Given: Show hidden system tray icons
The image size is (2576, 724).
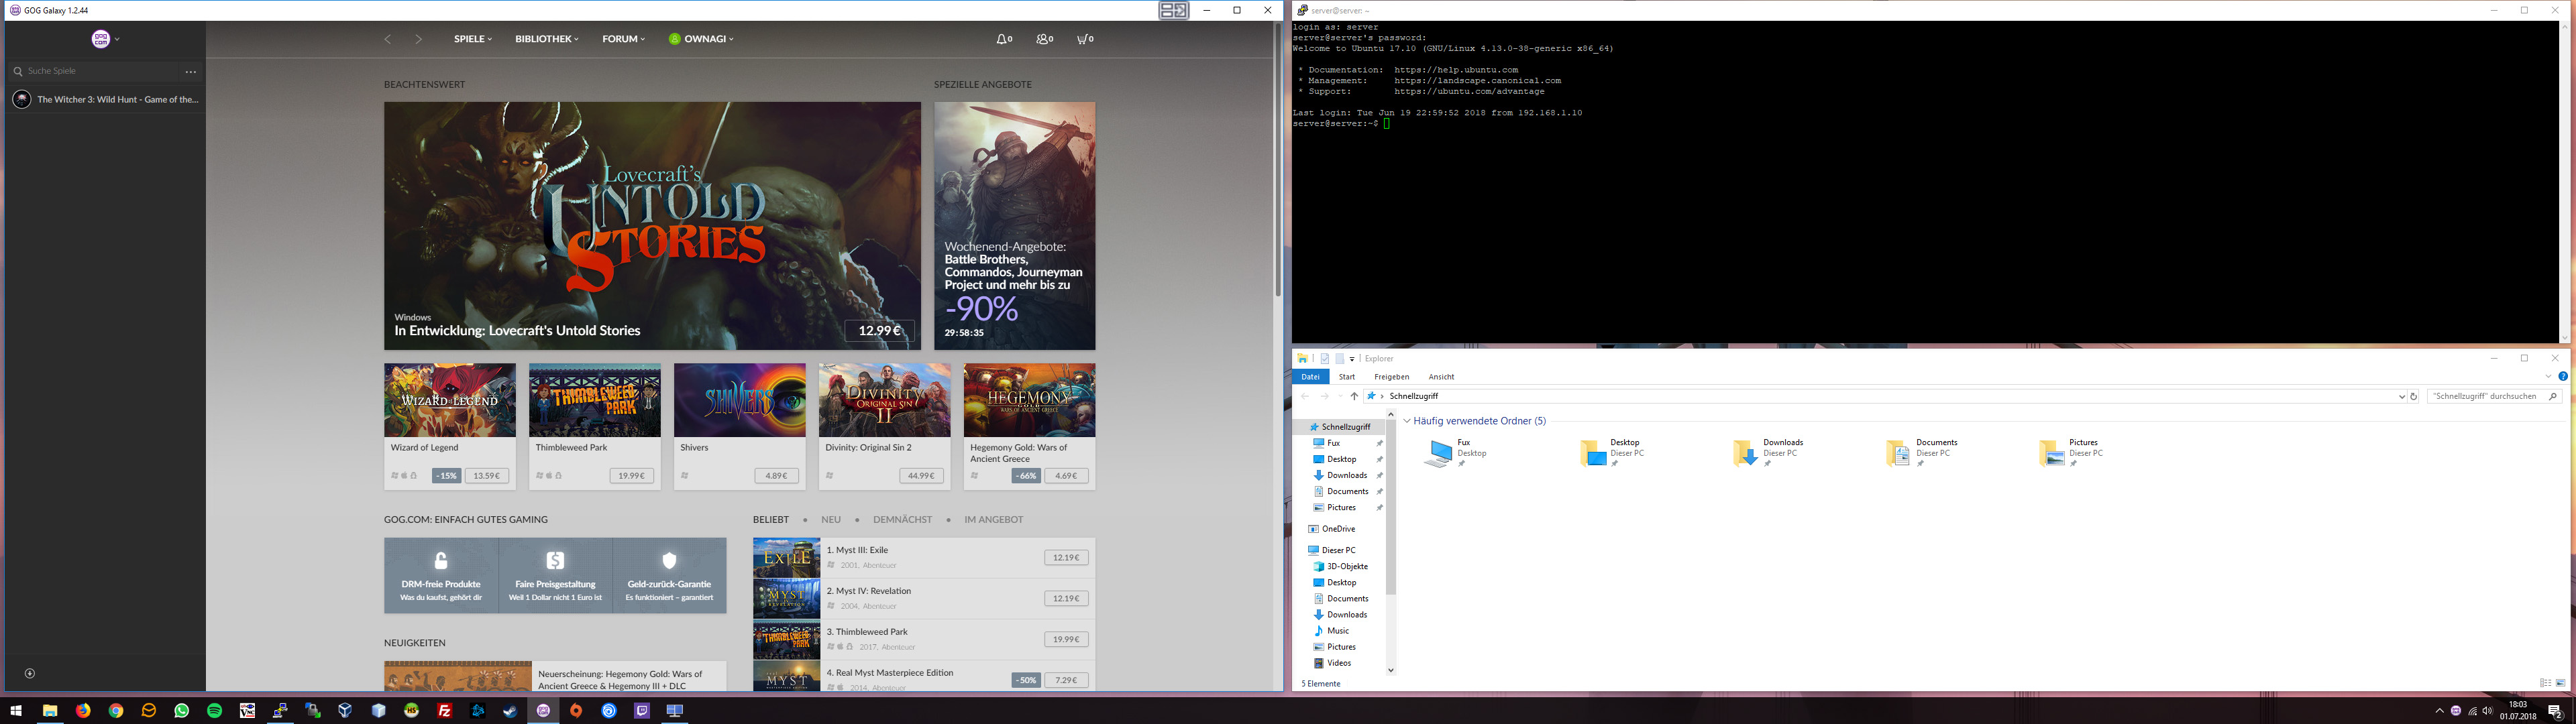Looking at the screenshot, I should 2439,712.
